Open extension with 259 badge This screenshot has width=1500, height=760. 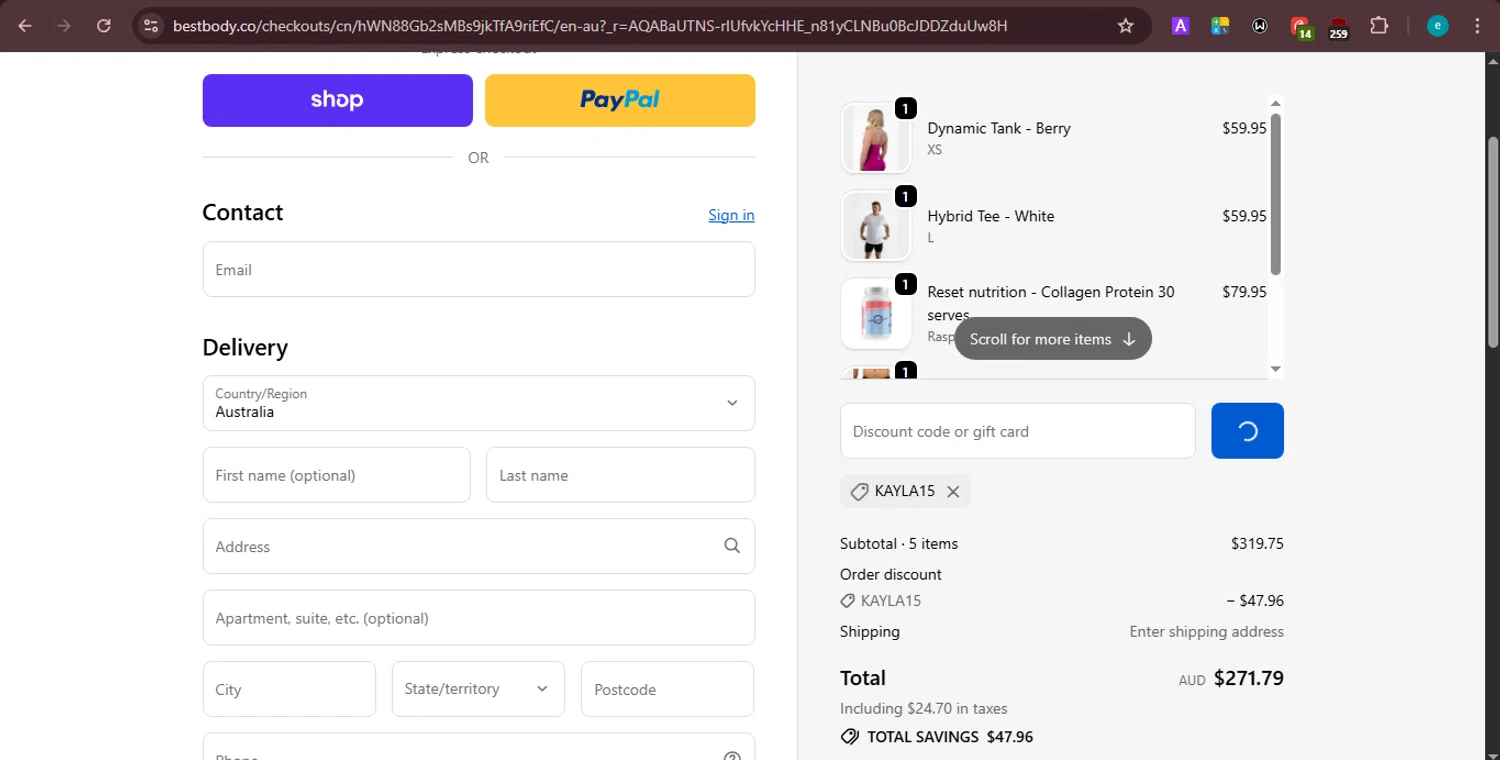coord(1338,28)
